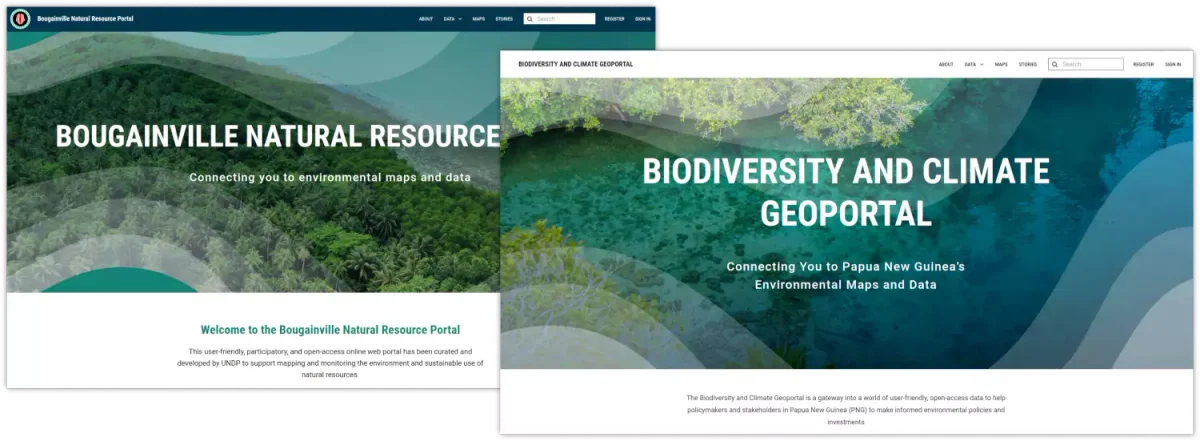1200x441 pixels.
Task: Click the search magnifier icon in Biodiversity Geoportal
Action: [x=1055, y=64]
